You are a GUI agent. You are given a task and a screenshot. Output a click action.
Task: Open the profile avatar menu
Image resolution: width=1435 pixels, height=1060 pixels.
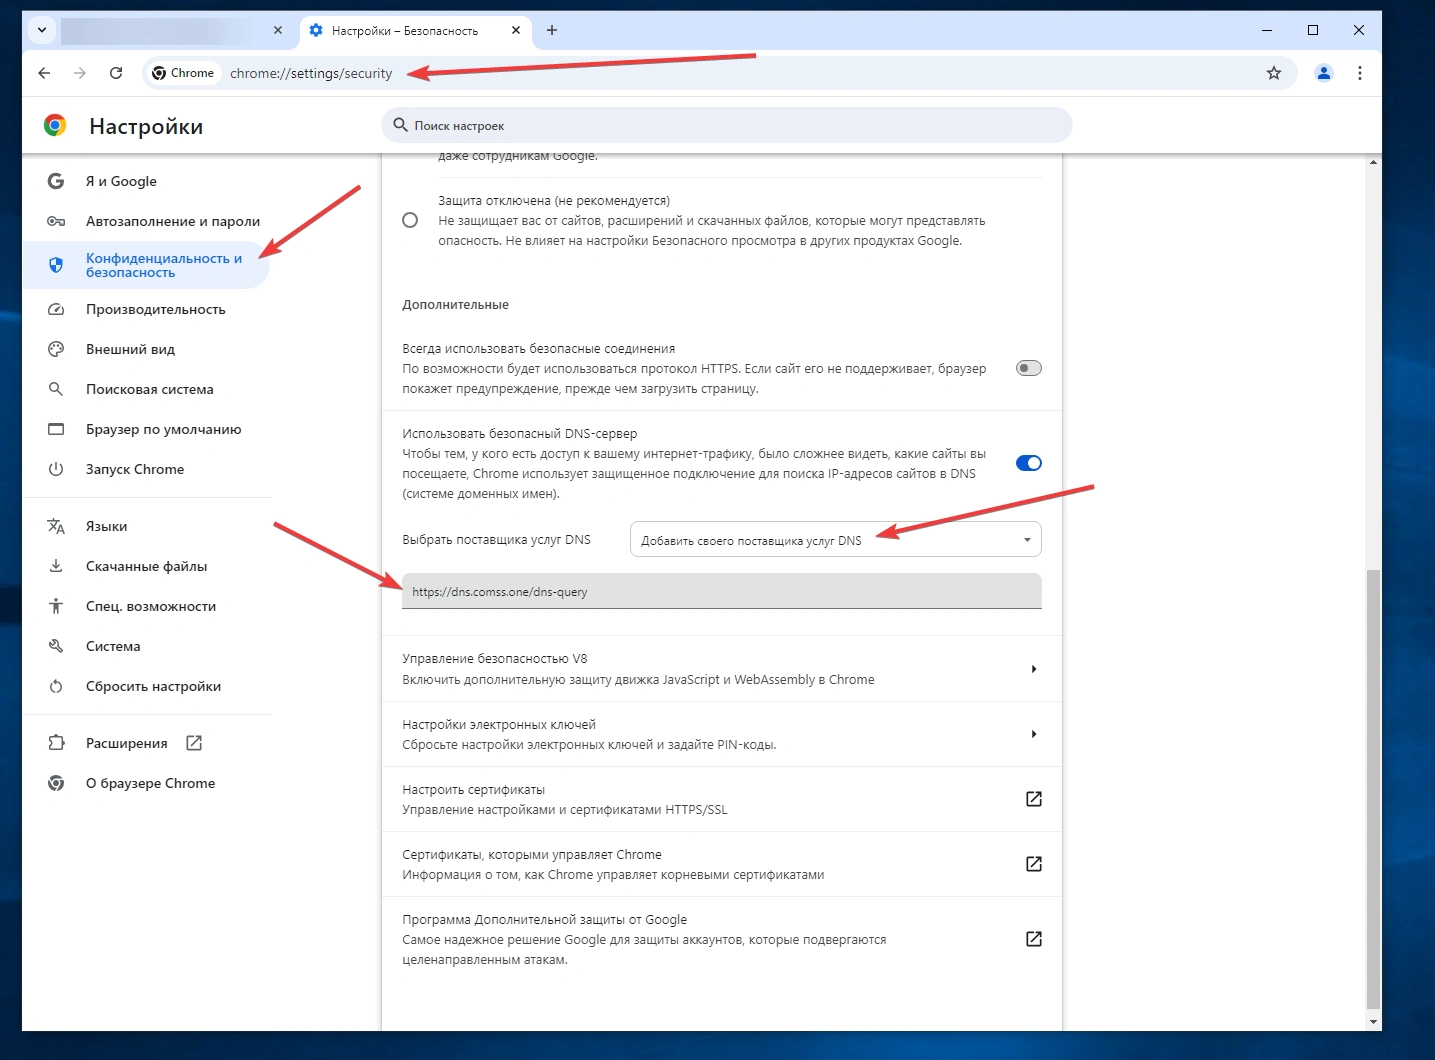click(1324, 73)
